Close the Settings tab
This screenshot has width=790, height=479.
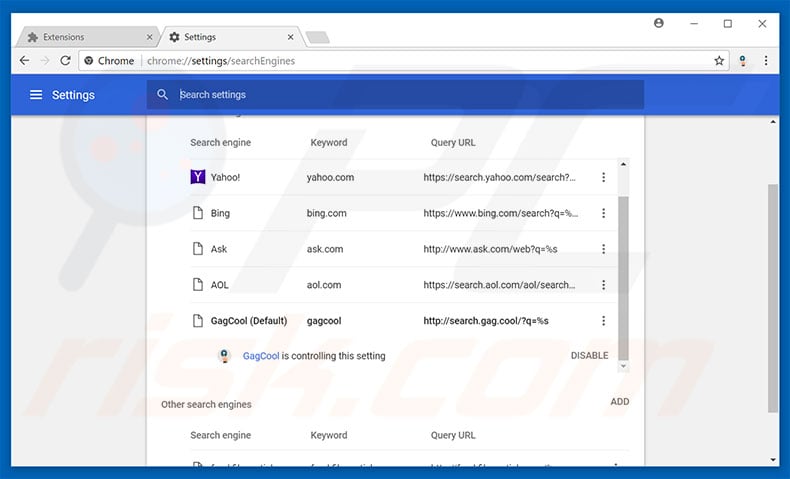(x=290, y=37)
